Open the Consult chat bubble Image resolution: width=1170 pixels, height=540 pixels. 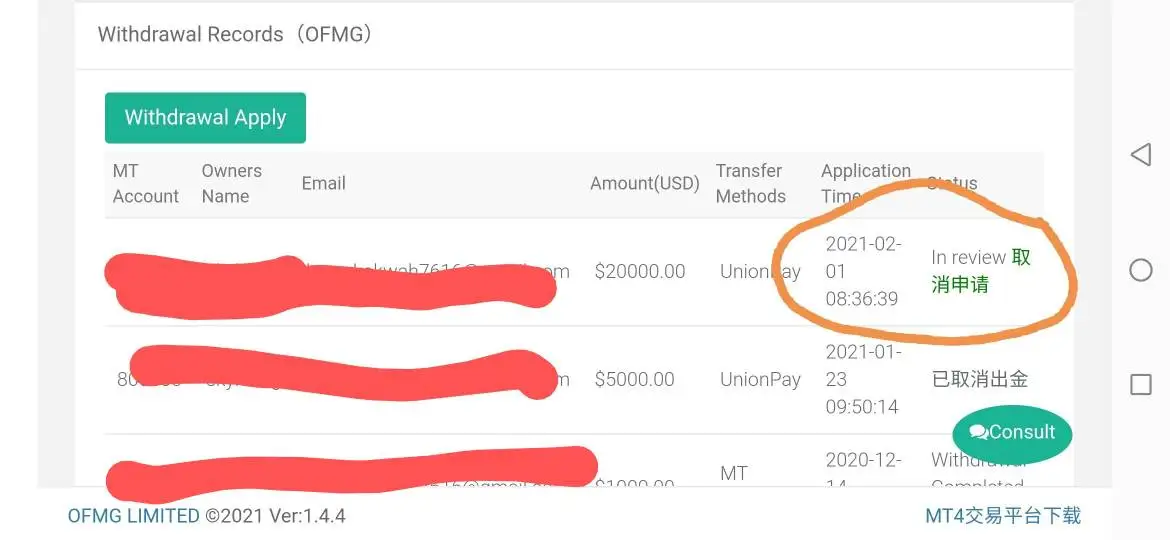coord(1011,433)
